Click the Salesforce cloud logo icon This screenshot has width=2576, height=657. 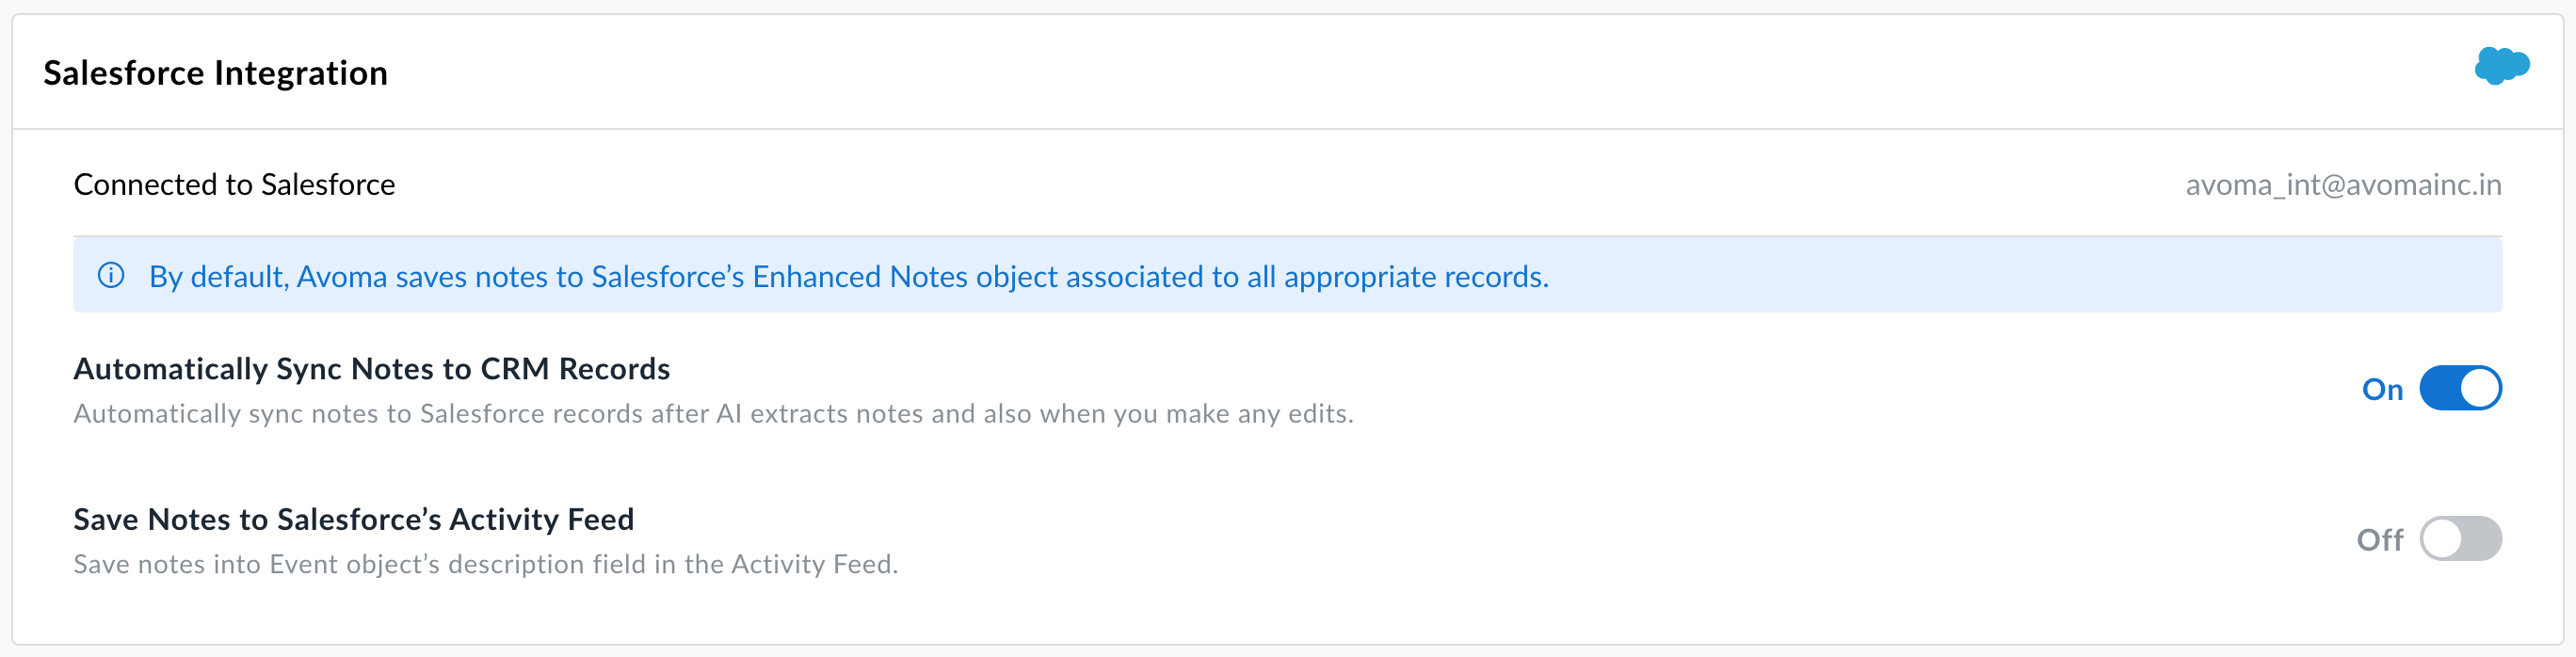click(x=2501, y=67)
